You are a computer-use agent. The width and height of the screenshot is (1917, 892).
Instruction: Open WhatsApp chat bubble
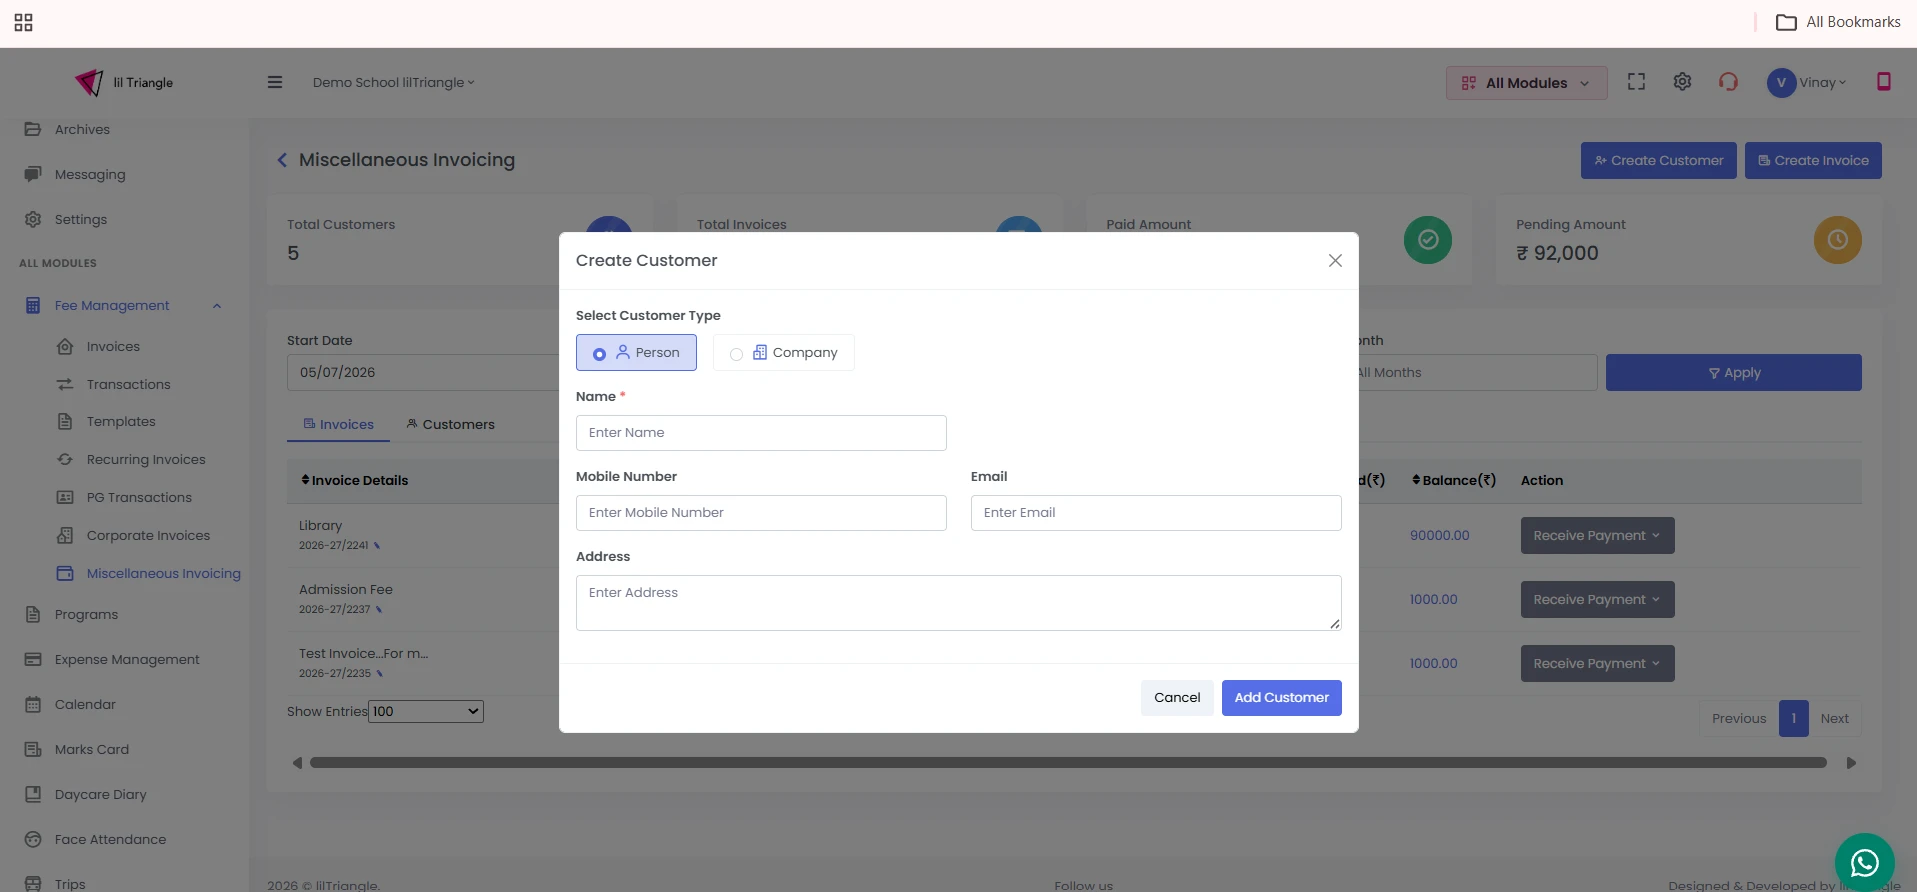(x=1864, y=862)
